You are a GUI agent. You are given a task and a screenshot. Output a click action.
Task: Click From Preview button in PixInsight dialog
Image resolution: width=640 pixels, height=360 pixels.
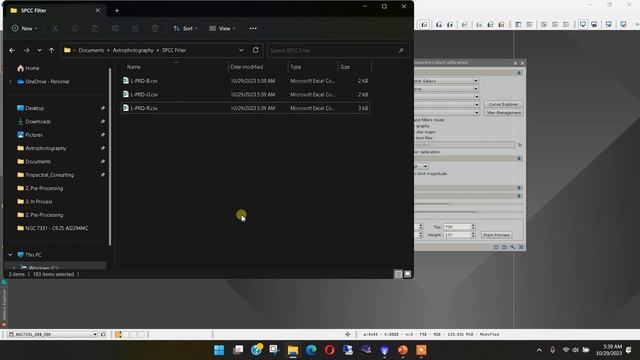pyautogui.click(x=496, y=235)
